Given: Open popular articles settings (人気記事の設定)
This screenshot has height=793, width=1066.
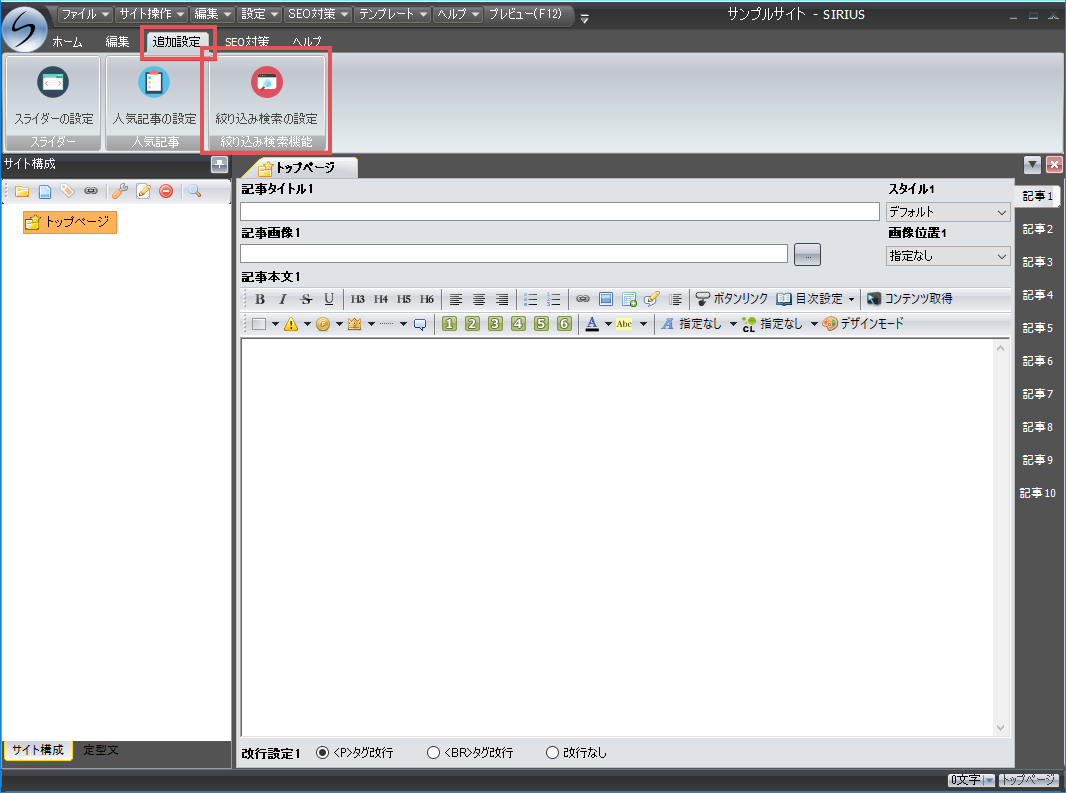Looking at the screenshot, I should [x=154, y=96].
